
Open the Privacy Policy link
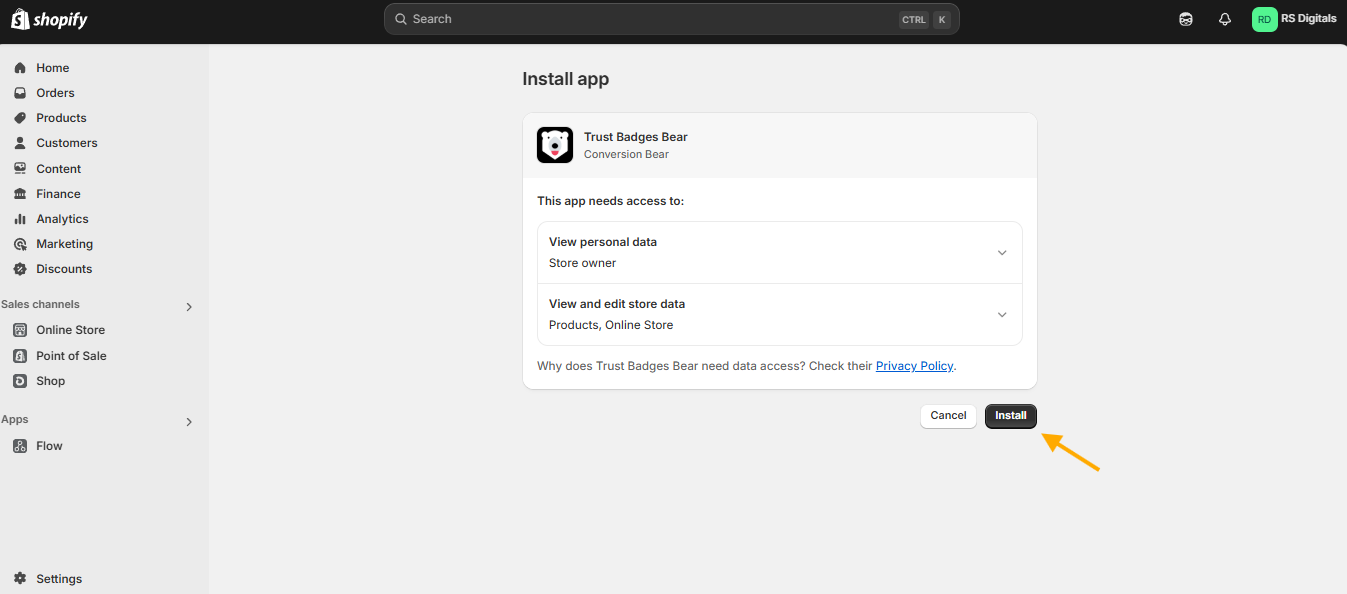914,366
